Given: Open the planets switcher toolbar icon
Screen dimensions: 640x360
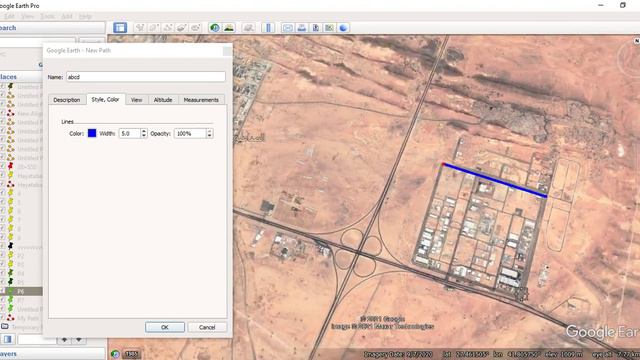Looking at the screenshot, I should tap(248, 28).
